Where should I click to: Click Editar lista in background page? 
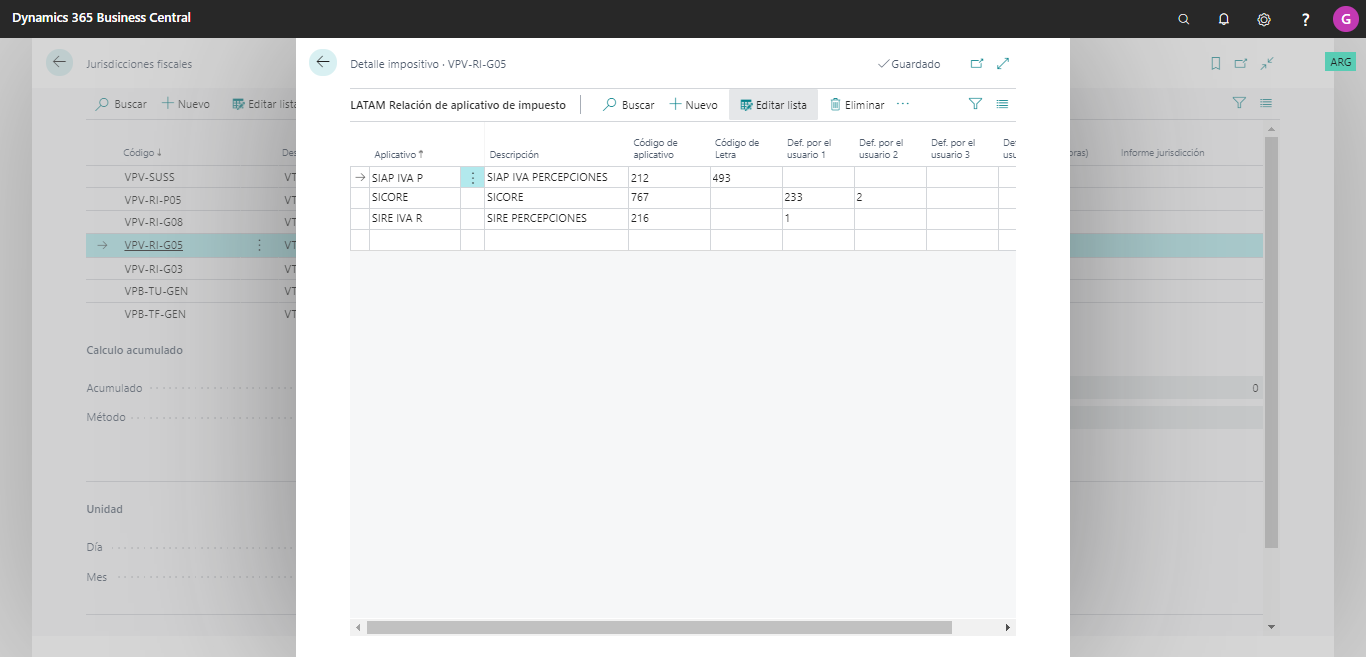(x=264, y=104)
